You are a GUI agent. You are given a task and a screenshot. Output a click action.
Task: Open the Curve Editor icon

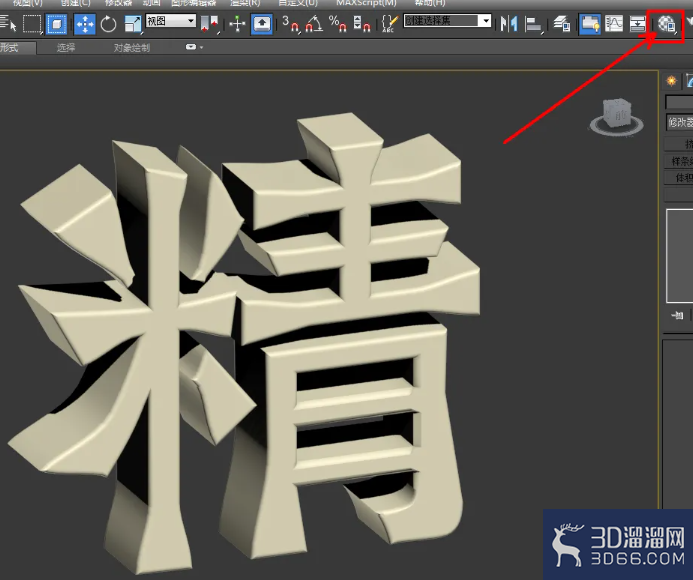pyautogui.click(x=614, y=24)
